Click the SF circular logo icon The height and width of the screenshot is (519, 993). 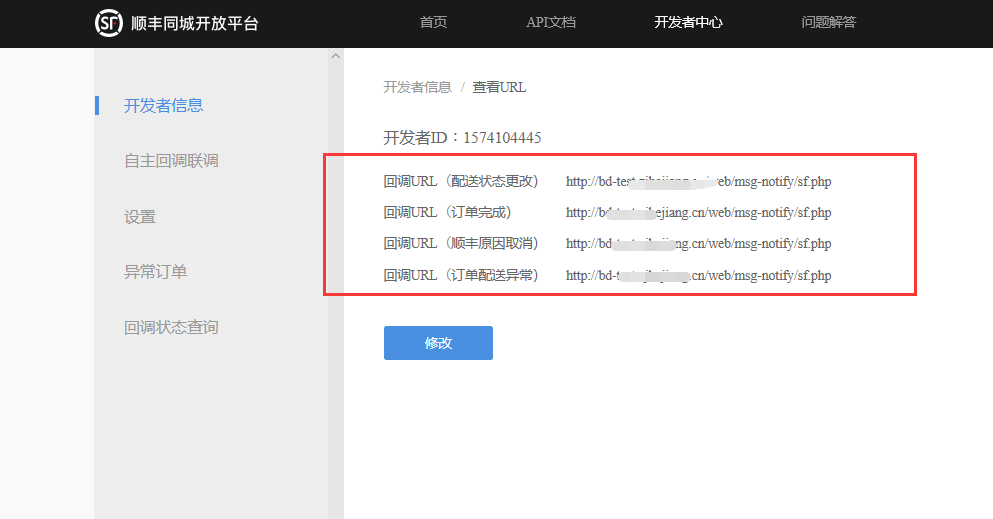tap(109, 23)
